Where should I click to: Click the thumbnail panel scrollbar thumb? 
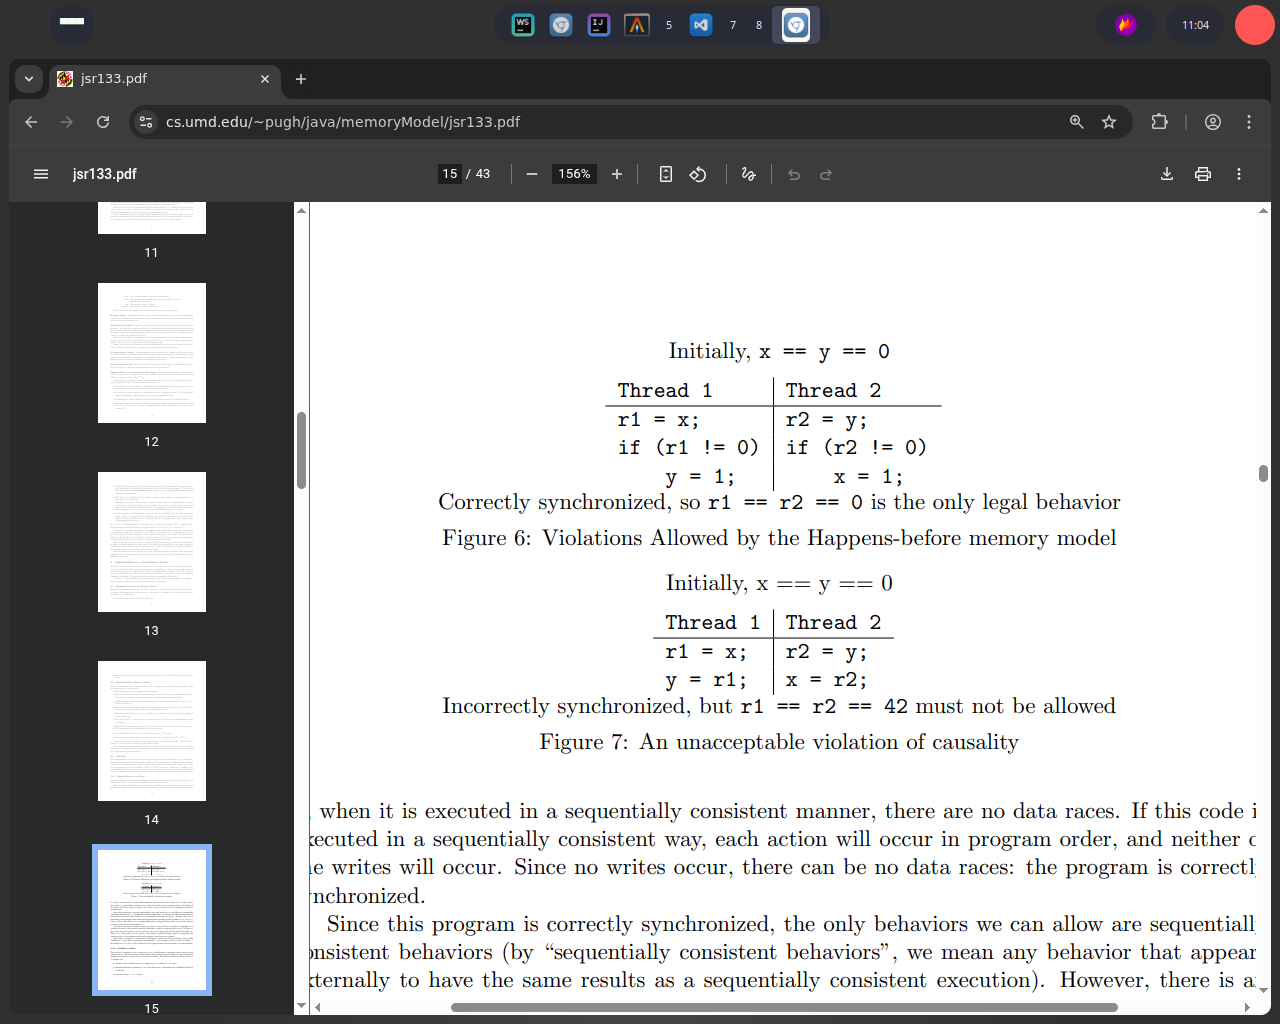click(301, 450)
